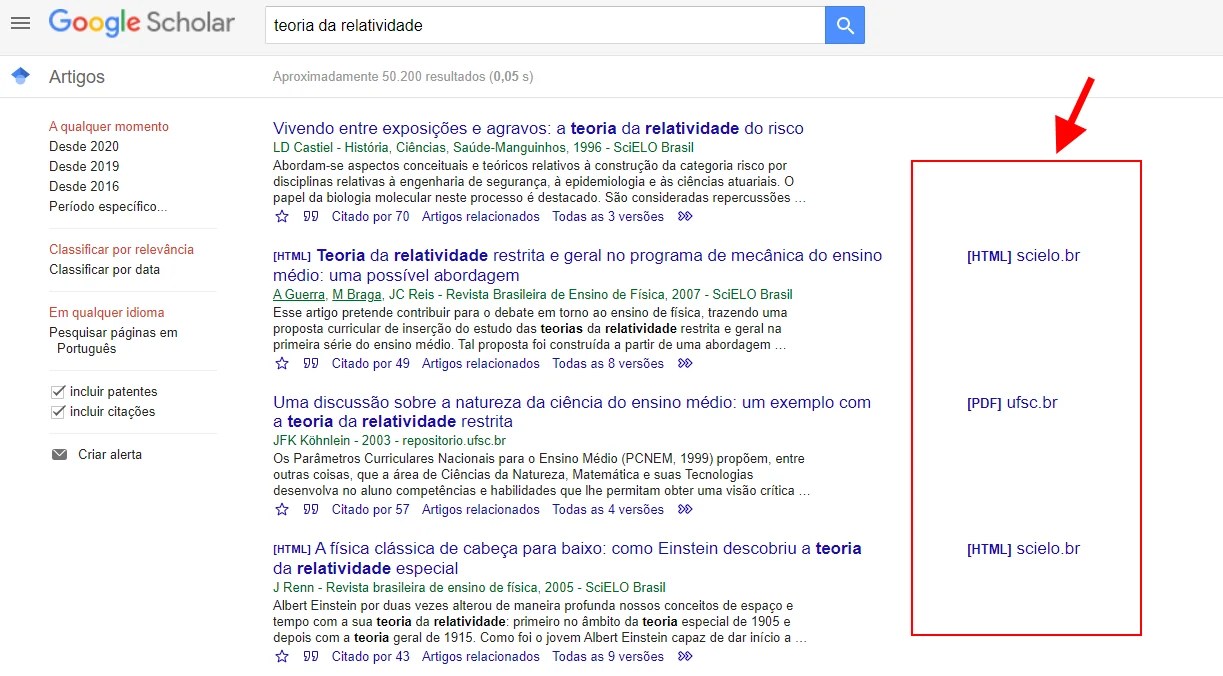Click 'Citado por 43'
The width and height of the screenshot is (1223, 676).
click(370, 656)
